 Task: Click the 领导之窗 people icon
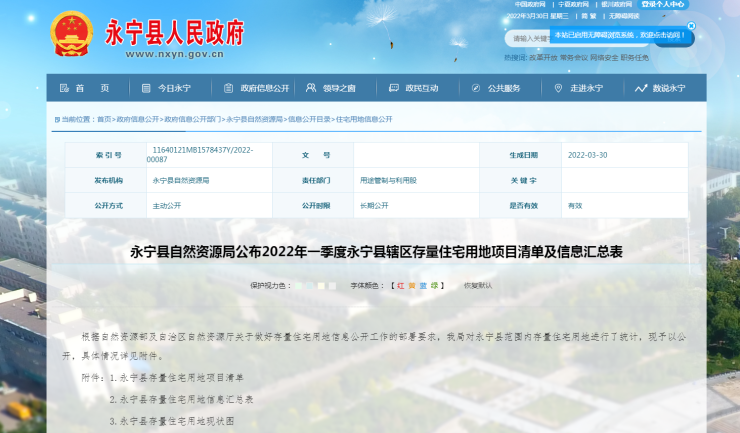(x=312, y=88)
